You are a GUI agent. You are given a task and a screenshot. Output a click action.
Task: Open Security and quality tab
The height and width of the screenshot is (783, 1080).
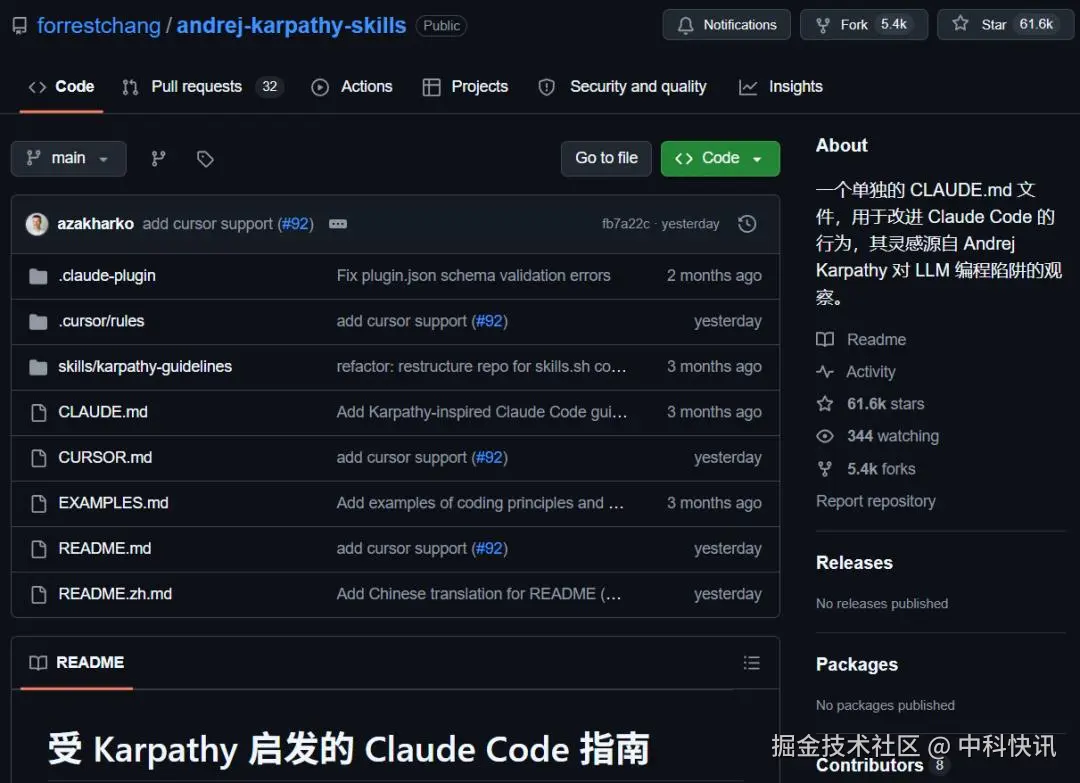coord(623,87)
